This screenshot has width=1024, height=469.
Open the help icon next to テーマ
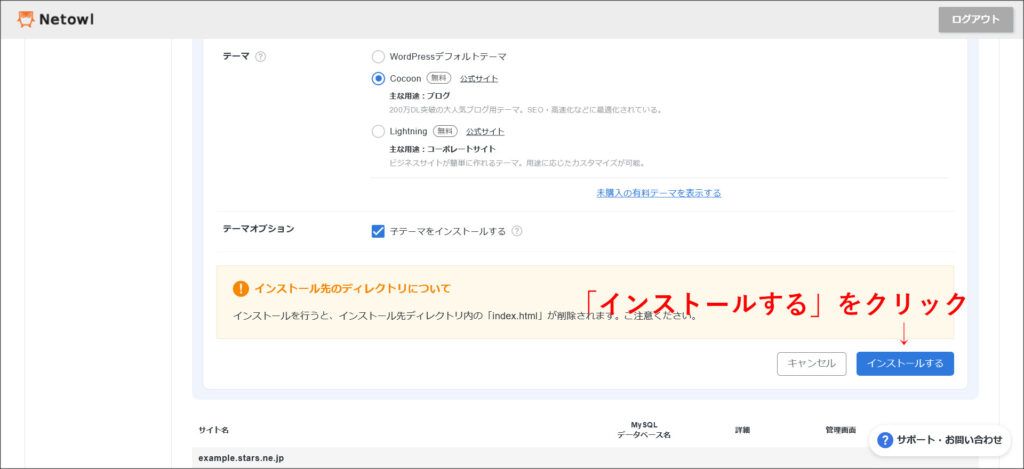[261, 56]
